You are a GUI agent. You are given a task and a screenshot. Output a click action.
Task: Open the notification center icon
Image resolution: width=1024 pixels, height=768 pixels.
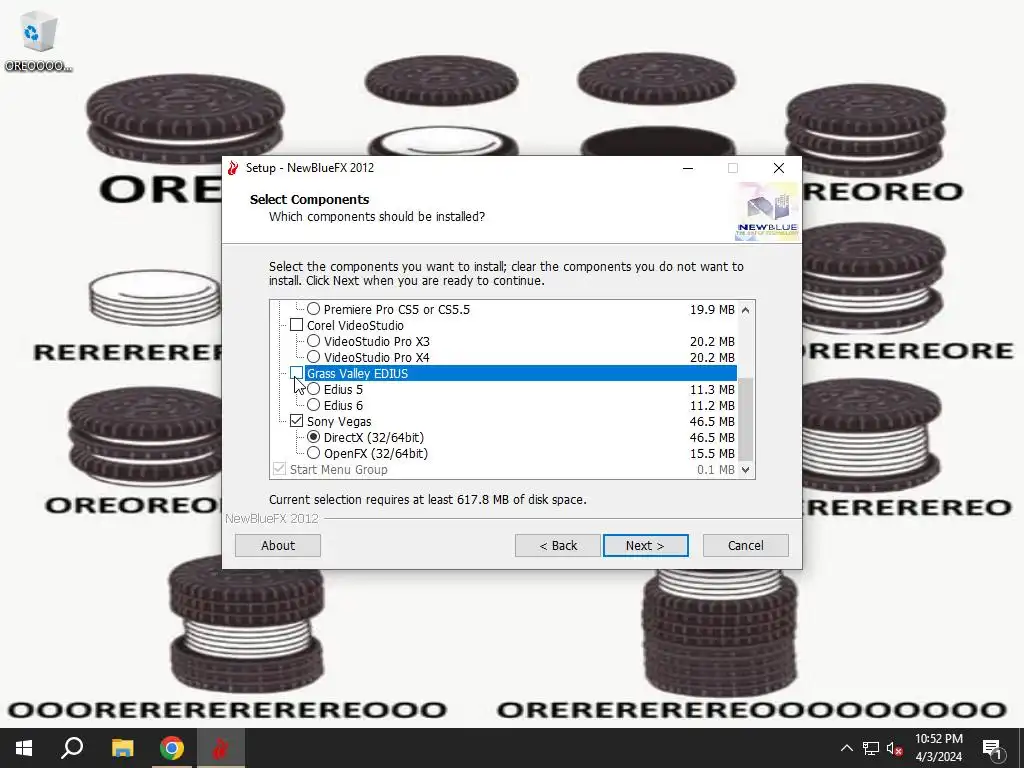991,748
